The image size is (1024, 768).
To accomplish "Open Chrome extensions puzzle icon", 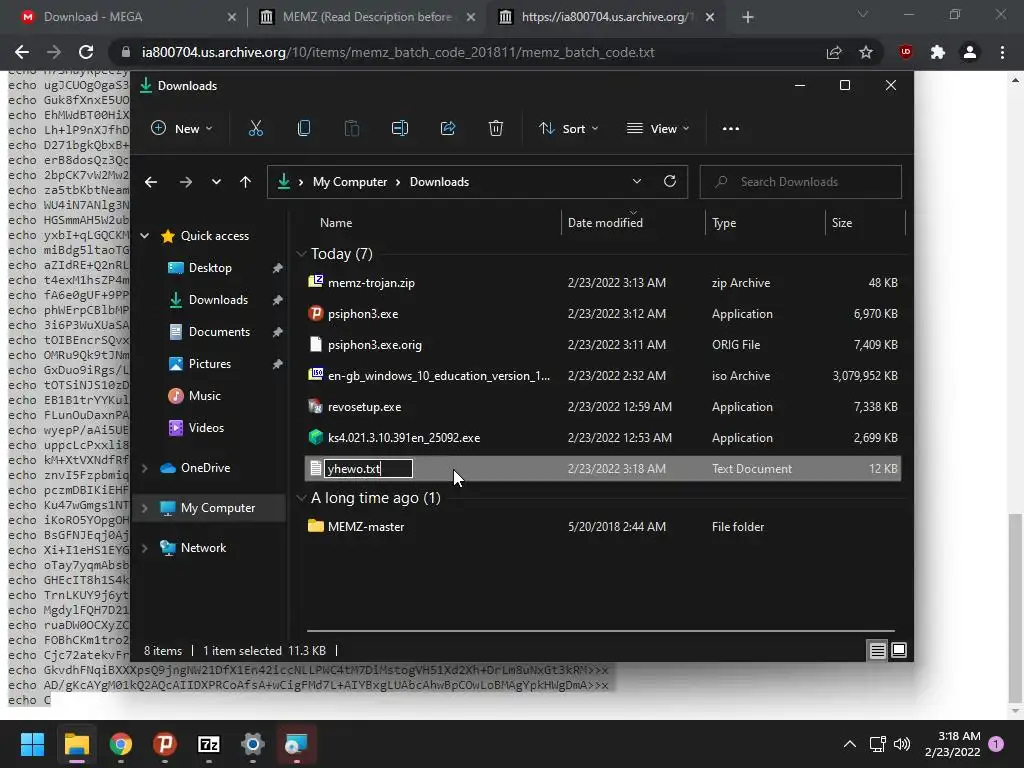I will [938, 52].
